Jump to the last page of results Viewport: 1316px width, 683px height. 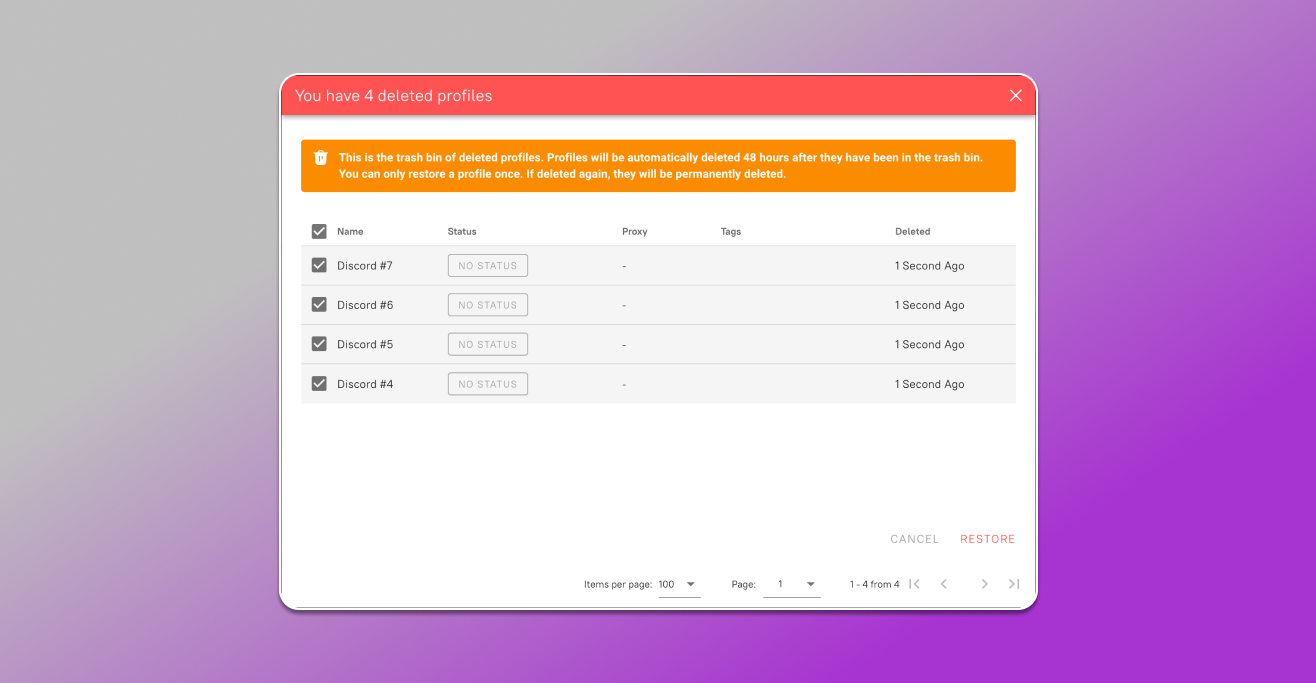pos(1014,584)
